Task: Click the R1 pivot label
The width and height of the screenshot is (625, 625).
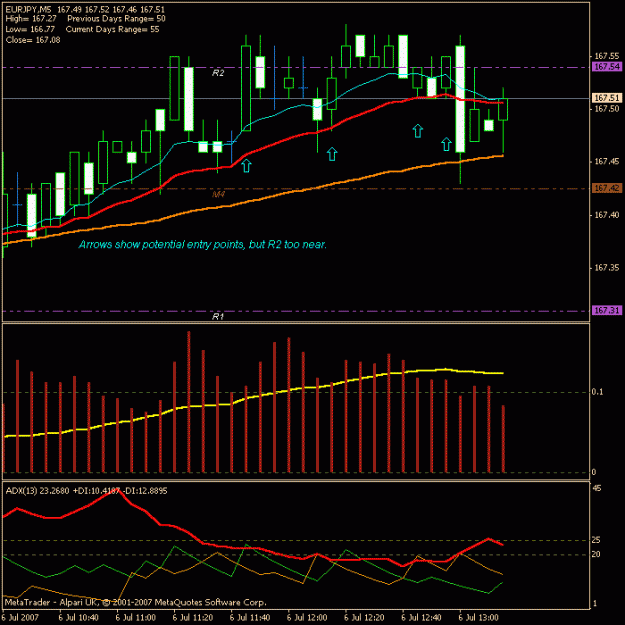Action: pos(218,316)
